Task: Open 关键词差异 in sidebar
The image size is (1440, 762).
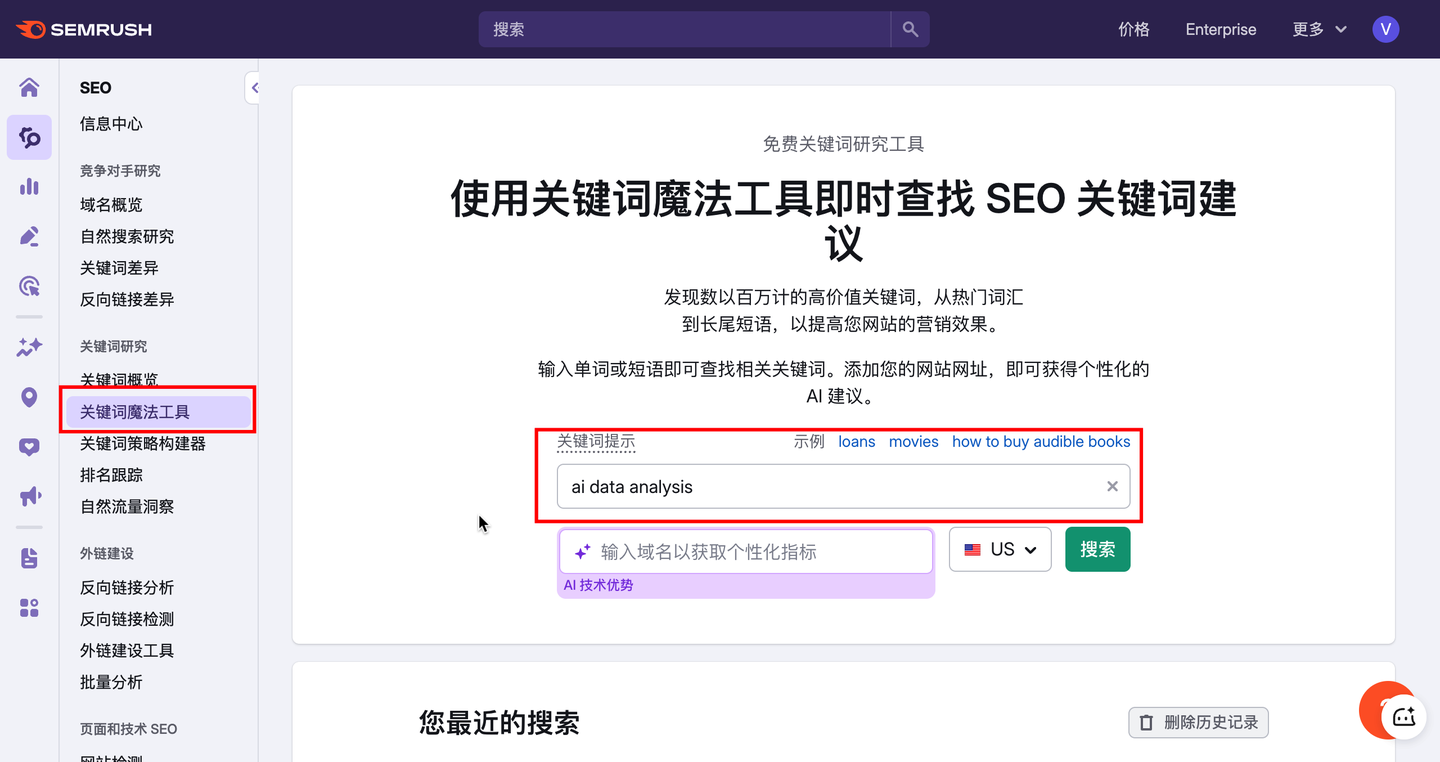Action: [x=119, y=268]
